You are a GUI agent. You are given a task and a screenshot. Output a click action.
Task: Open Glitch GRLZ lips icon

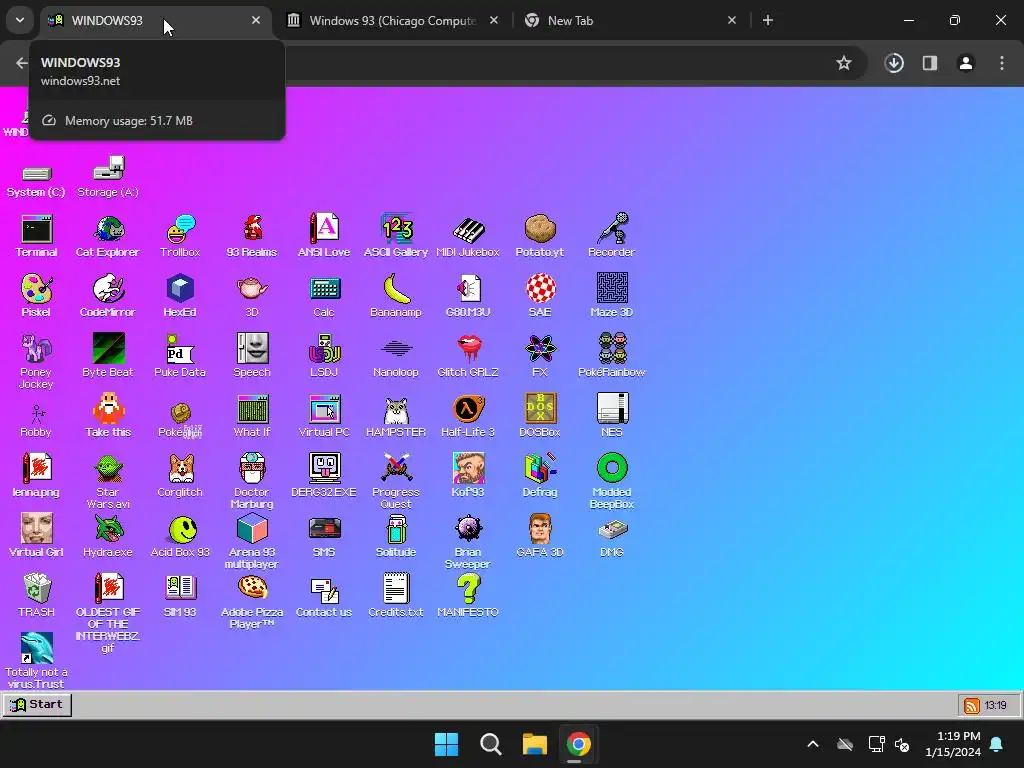[468, 356]
